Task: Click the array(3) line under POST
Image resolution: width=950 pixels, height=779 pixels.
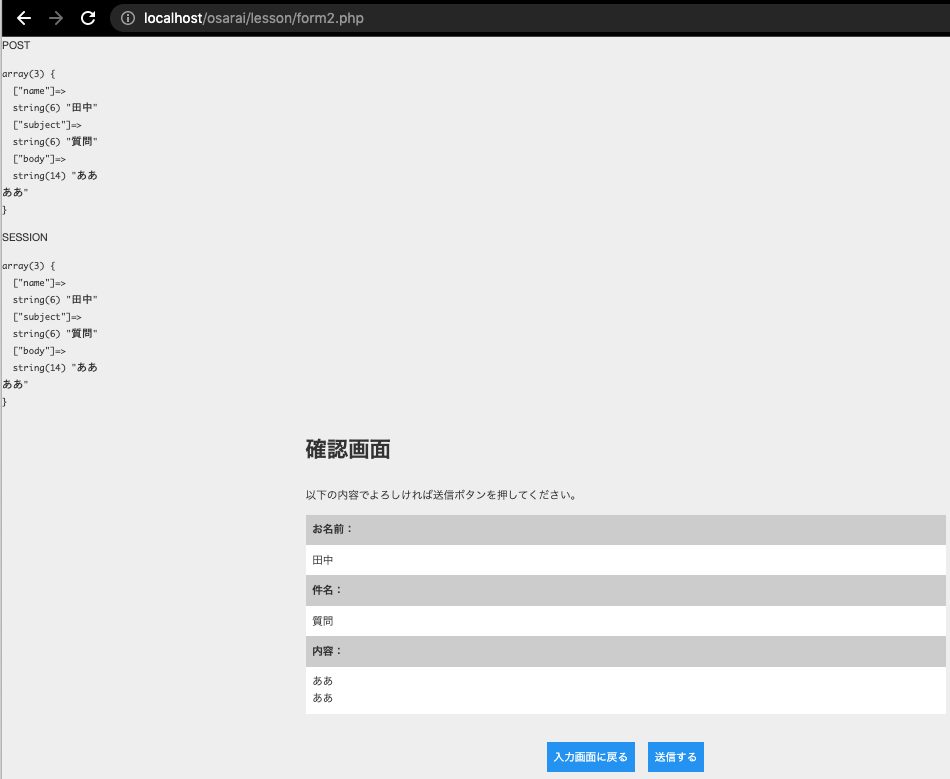Action: click(x=26, y=73)
